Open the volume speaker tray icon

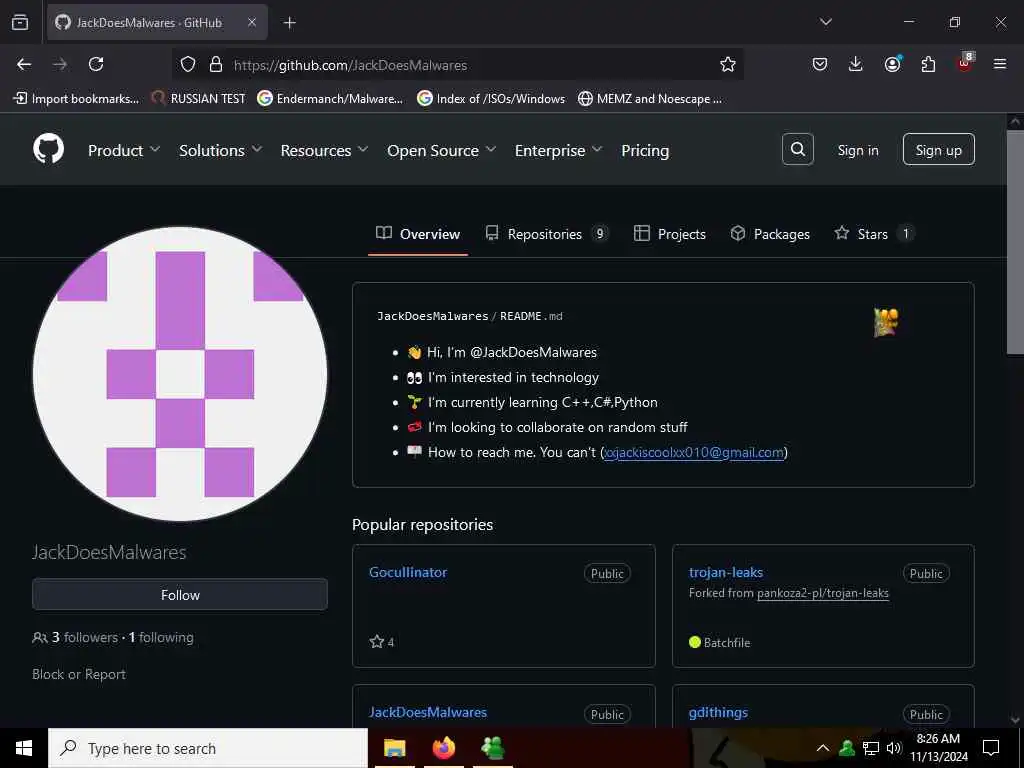coord(894,748)
